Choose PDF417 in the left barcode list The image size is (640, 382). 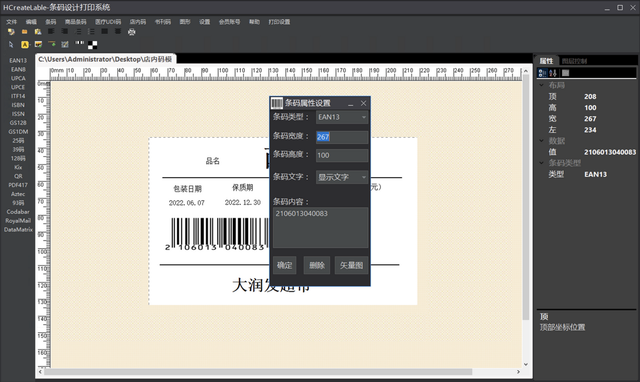(18, 185)
